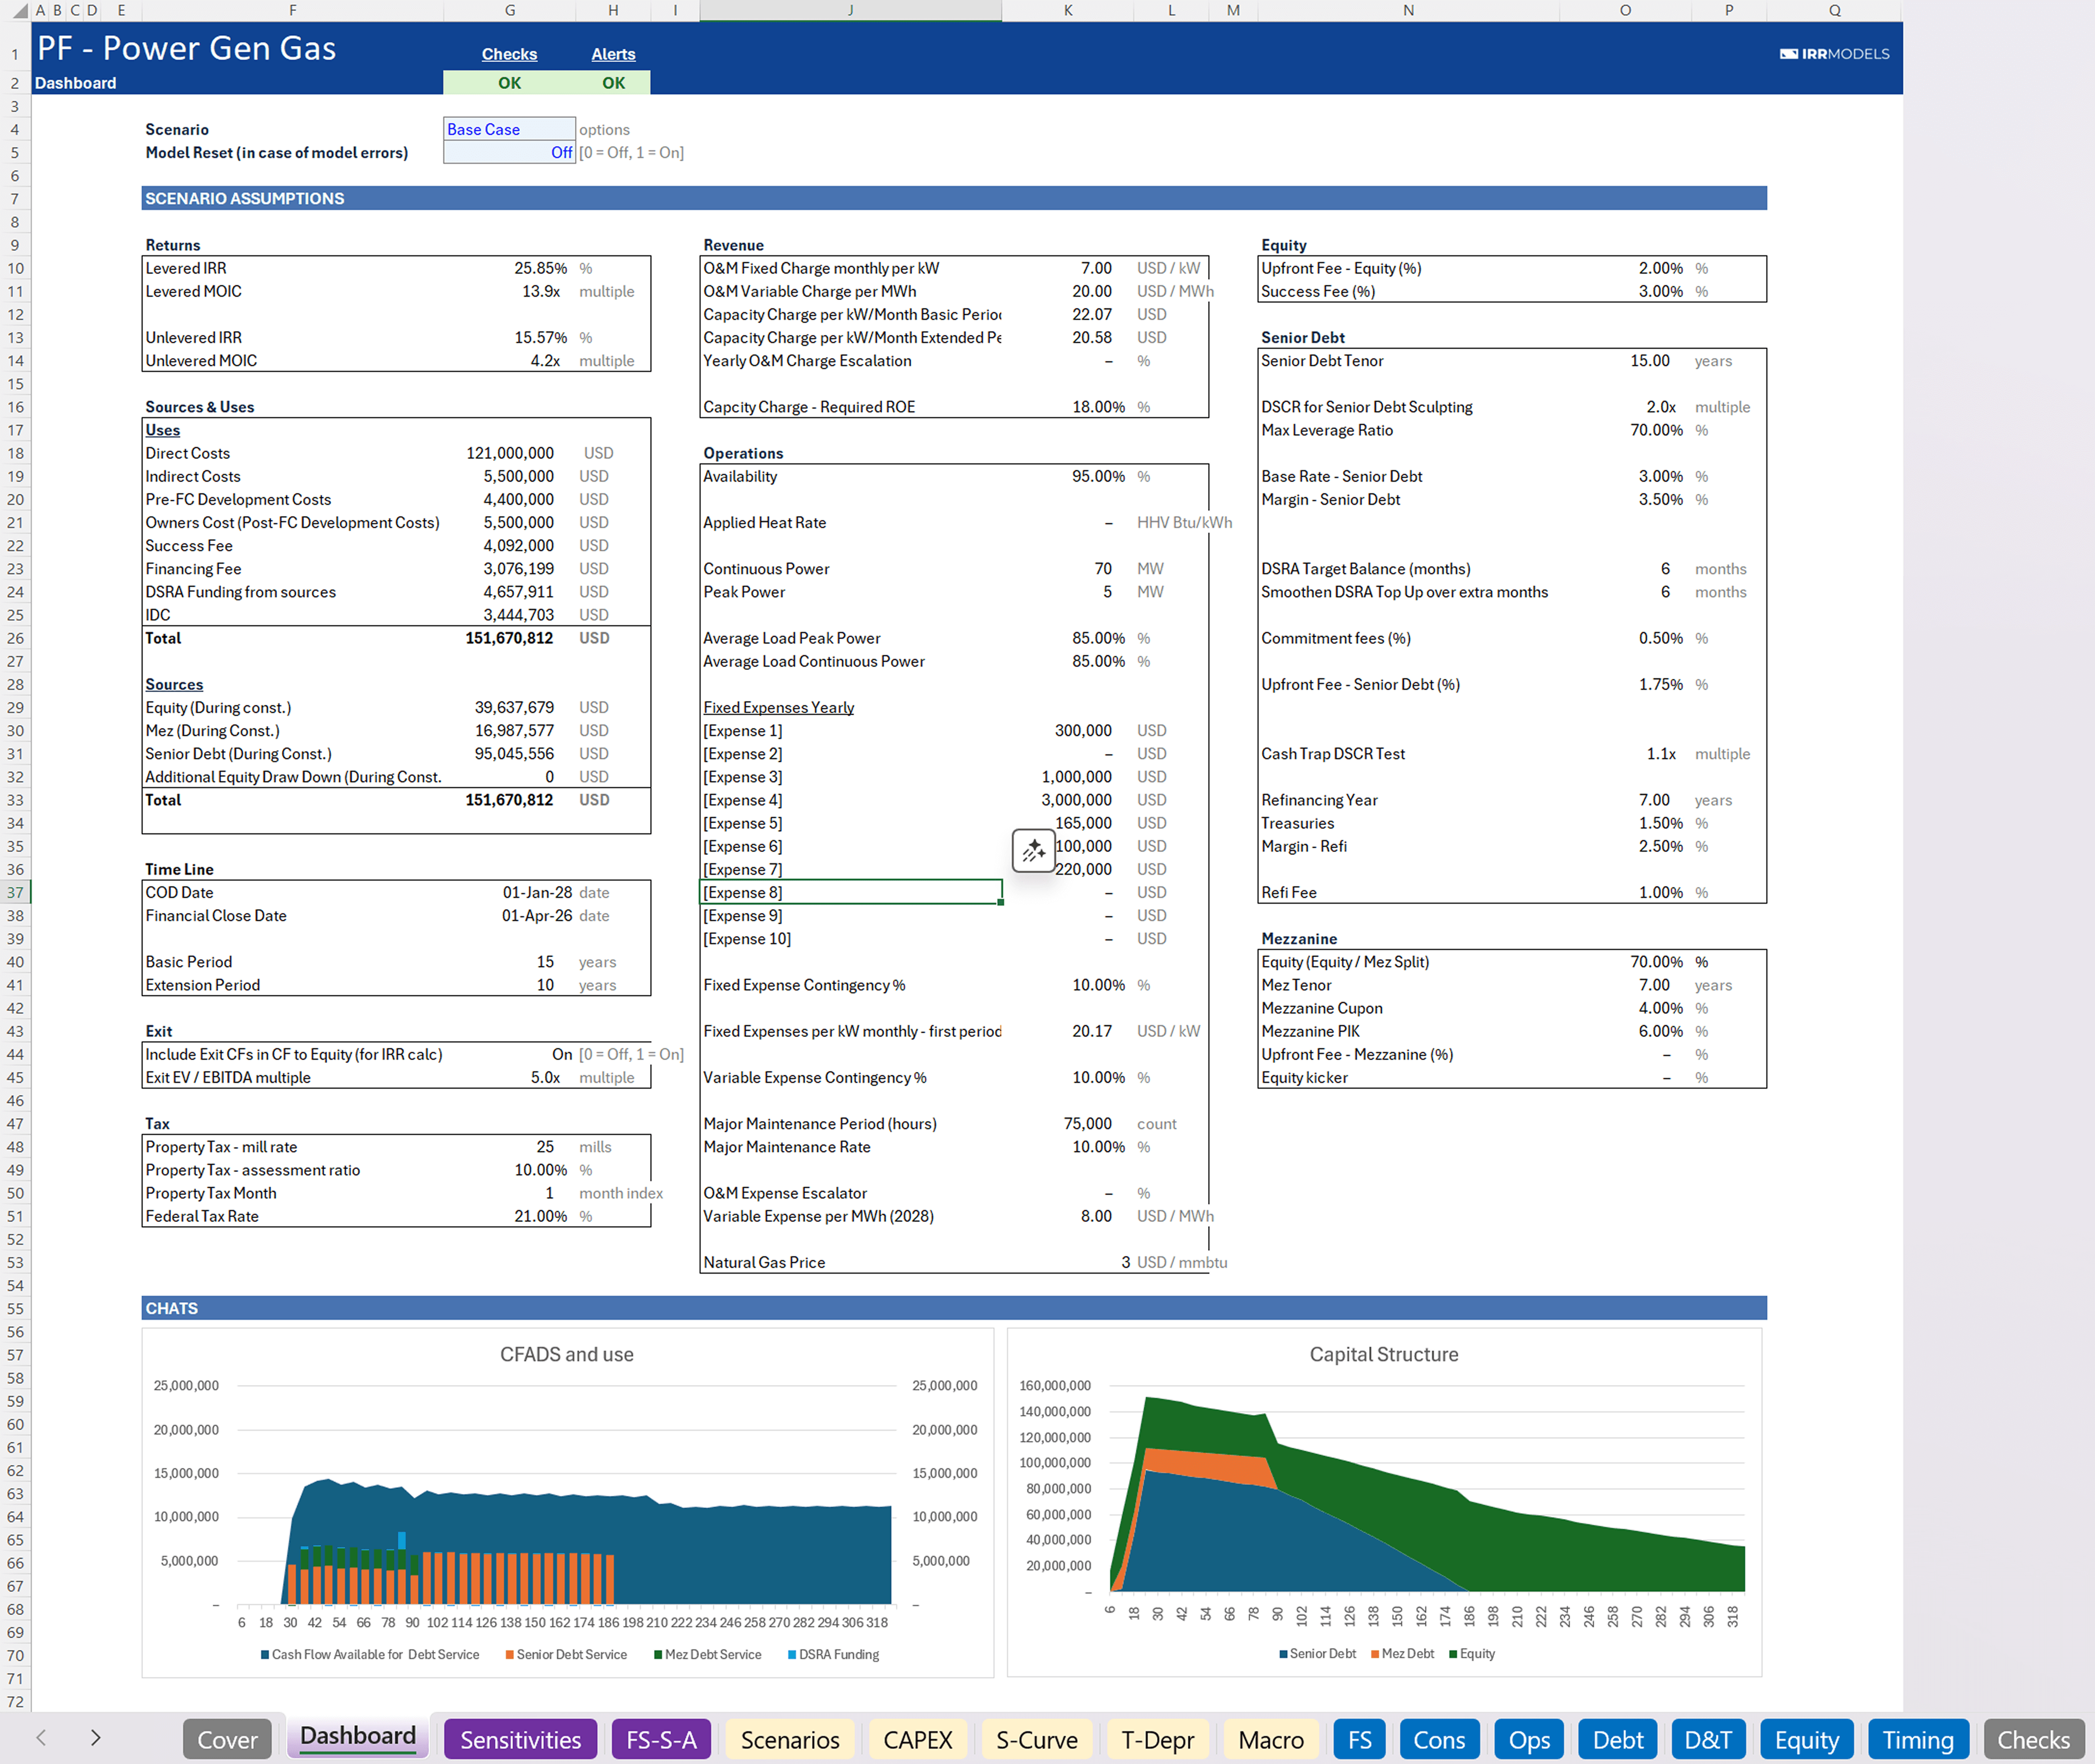2095x1764 pixels.
Task: Open the Sensitivities sheet tab
Action: point(520,1740)
